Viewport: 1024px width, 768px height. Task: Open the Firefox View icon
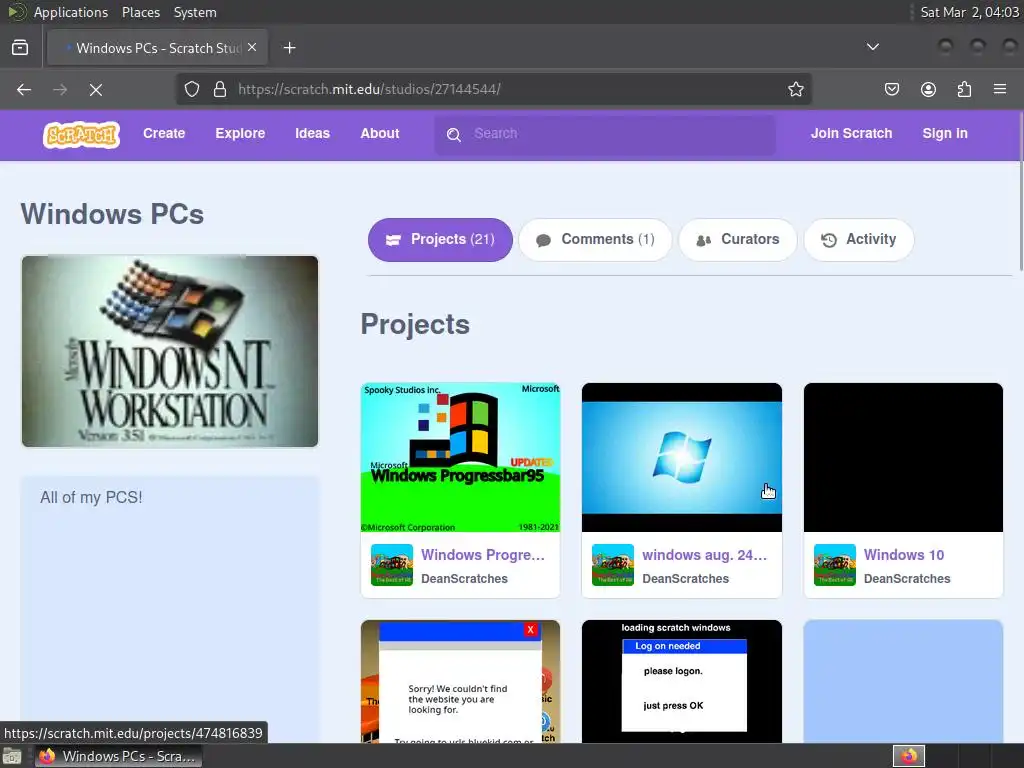coord(20,48)
